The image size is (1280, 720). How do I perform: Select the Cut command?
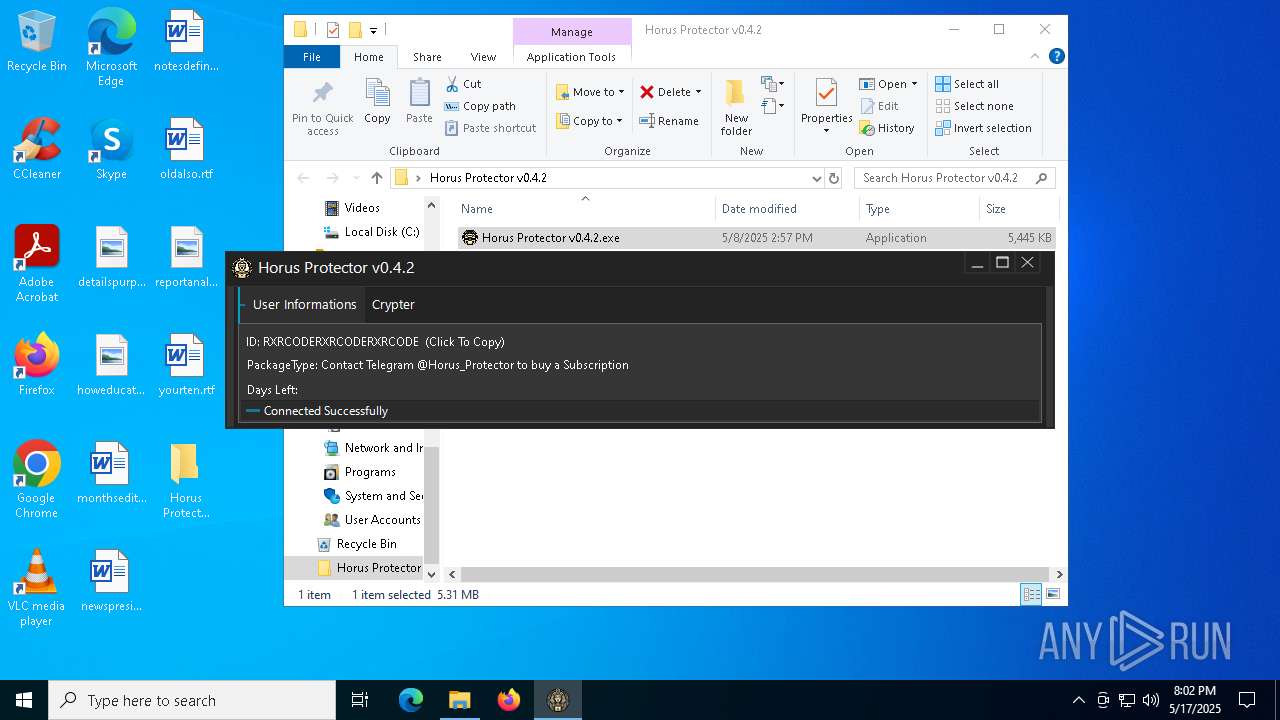point(463,84)
